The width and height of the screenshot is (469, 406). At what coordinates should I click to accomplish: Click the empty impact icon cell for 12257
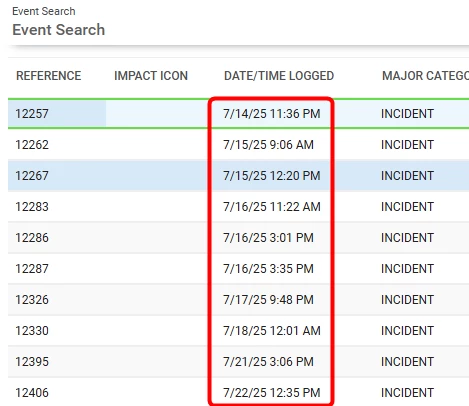(x=157, y=114)
